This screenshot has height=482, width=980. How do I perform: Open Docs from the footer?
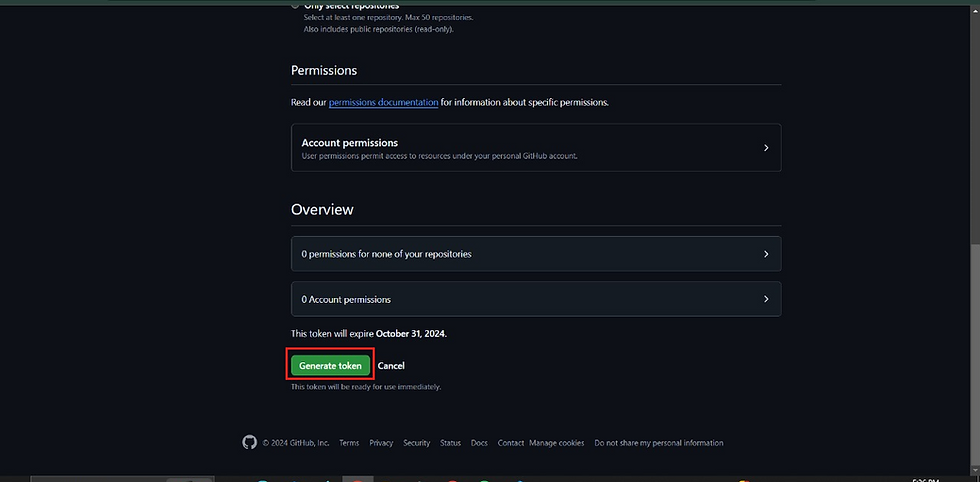[479, 443]
